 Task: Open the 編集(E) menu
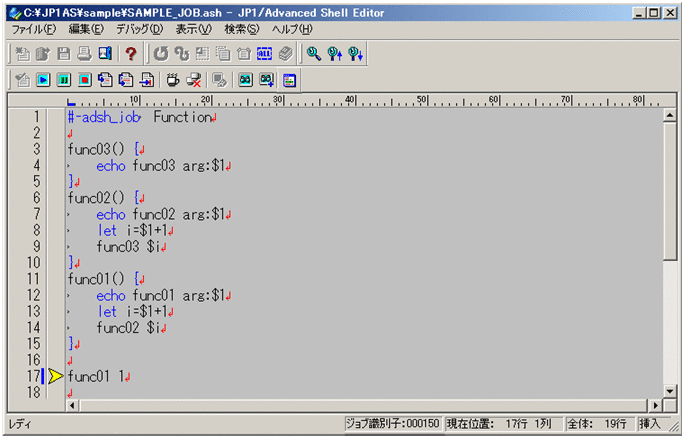point(86,29)
